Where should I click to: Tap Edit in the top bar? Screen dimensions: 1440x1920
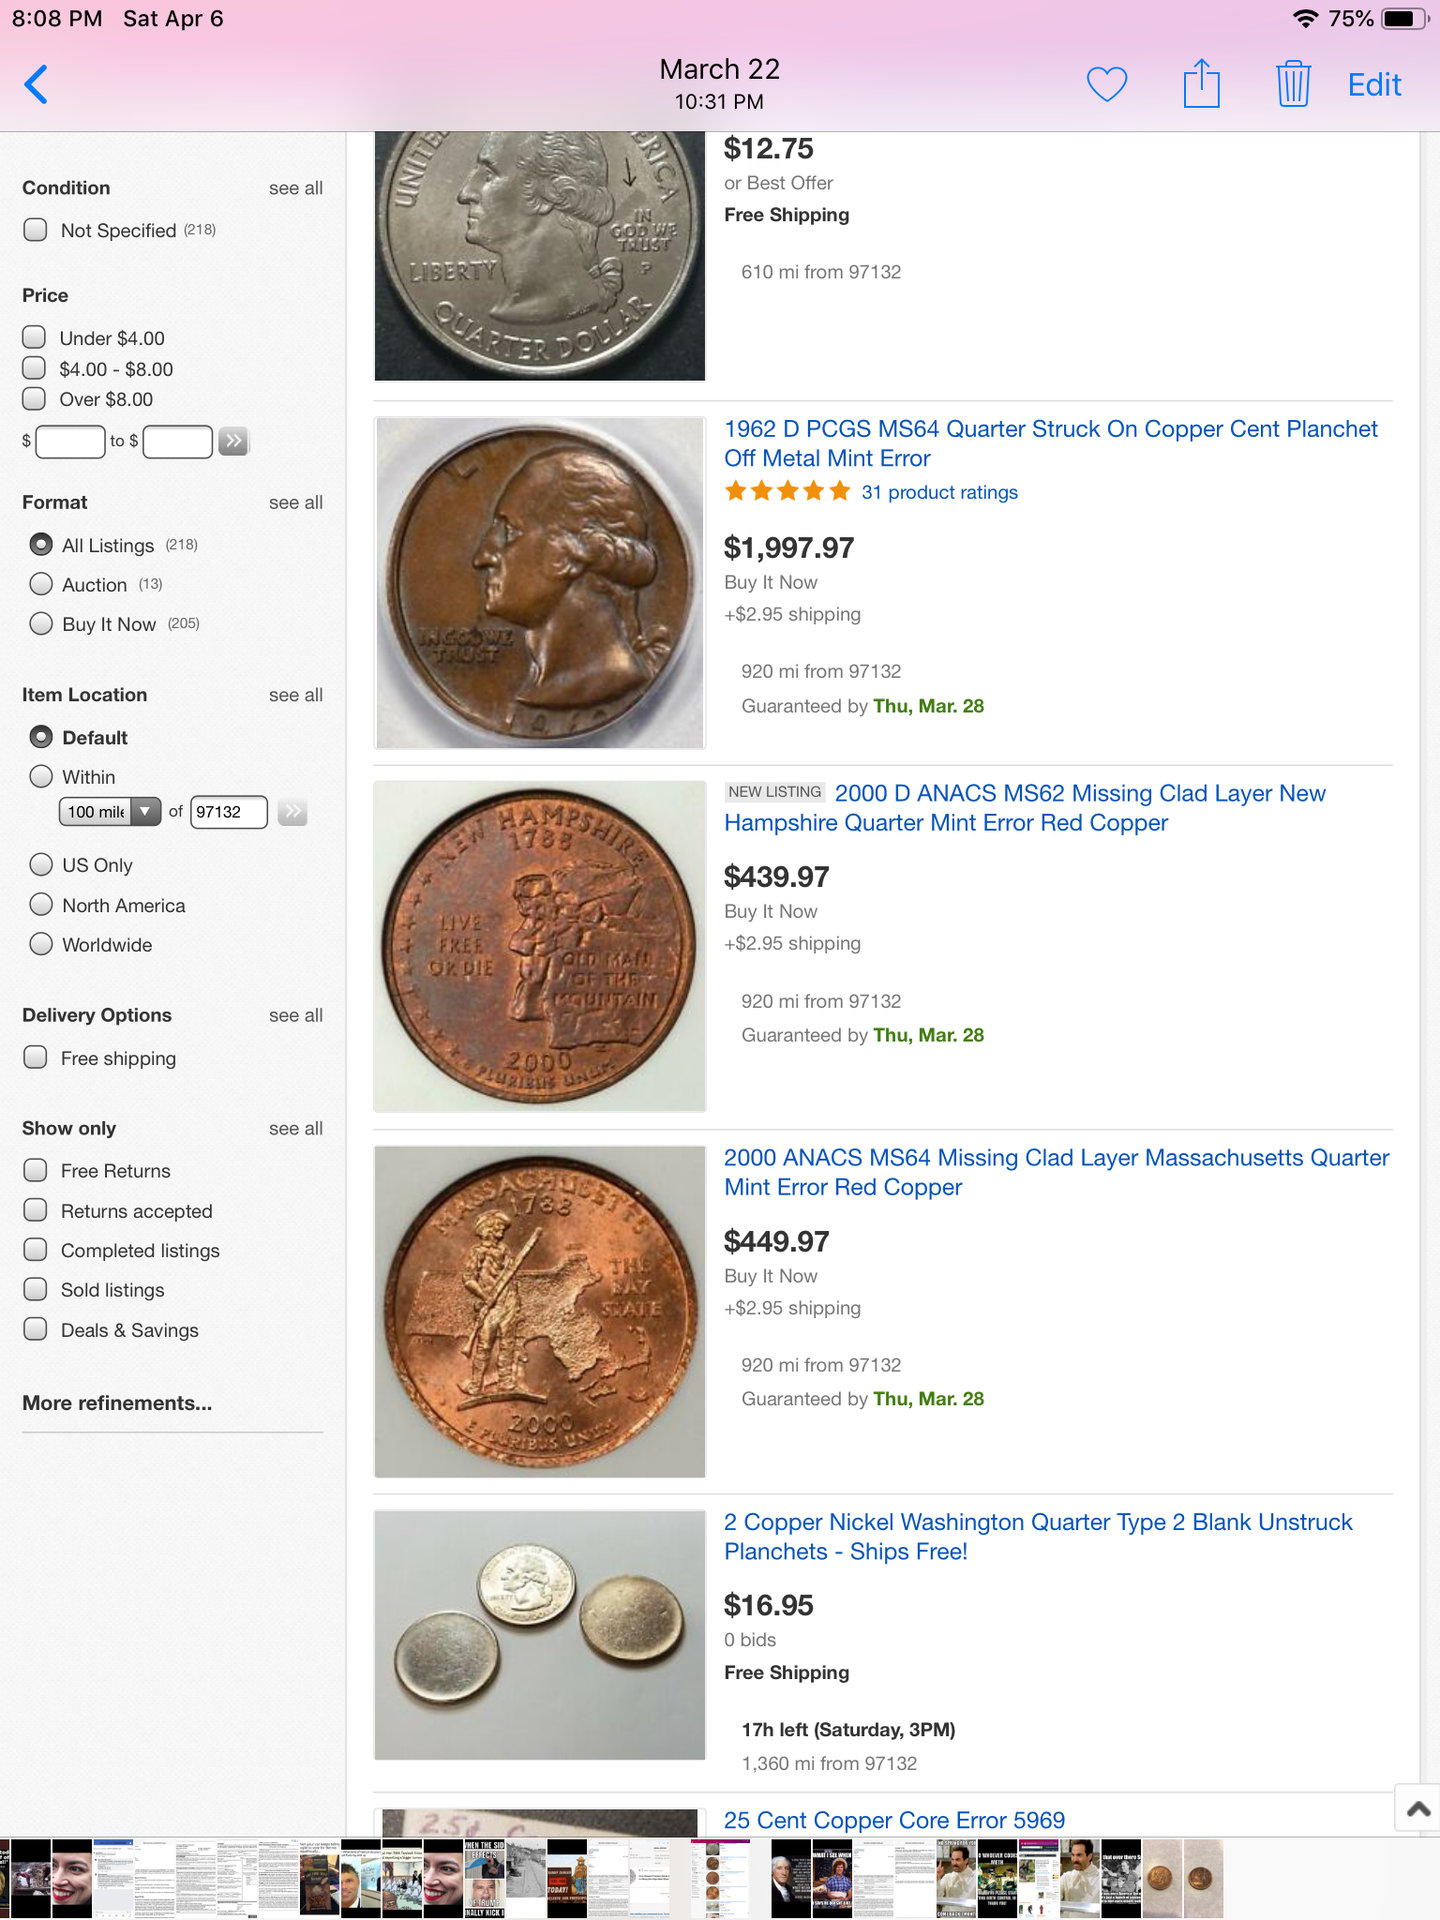point(1374,85)
